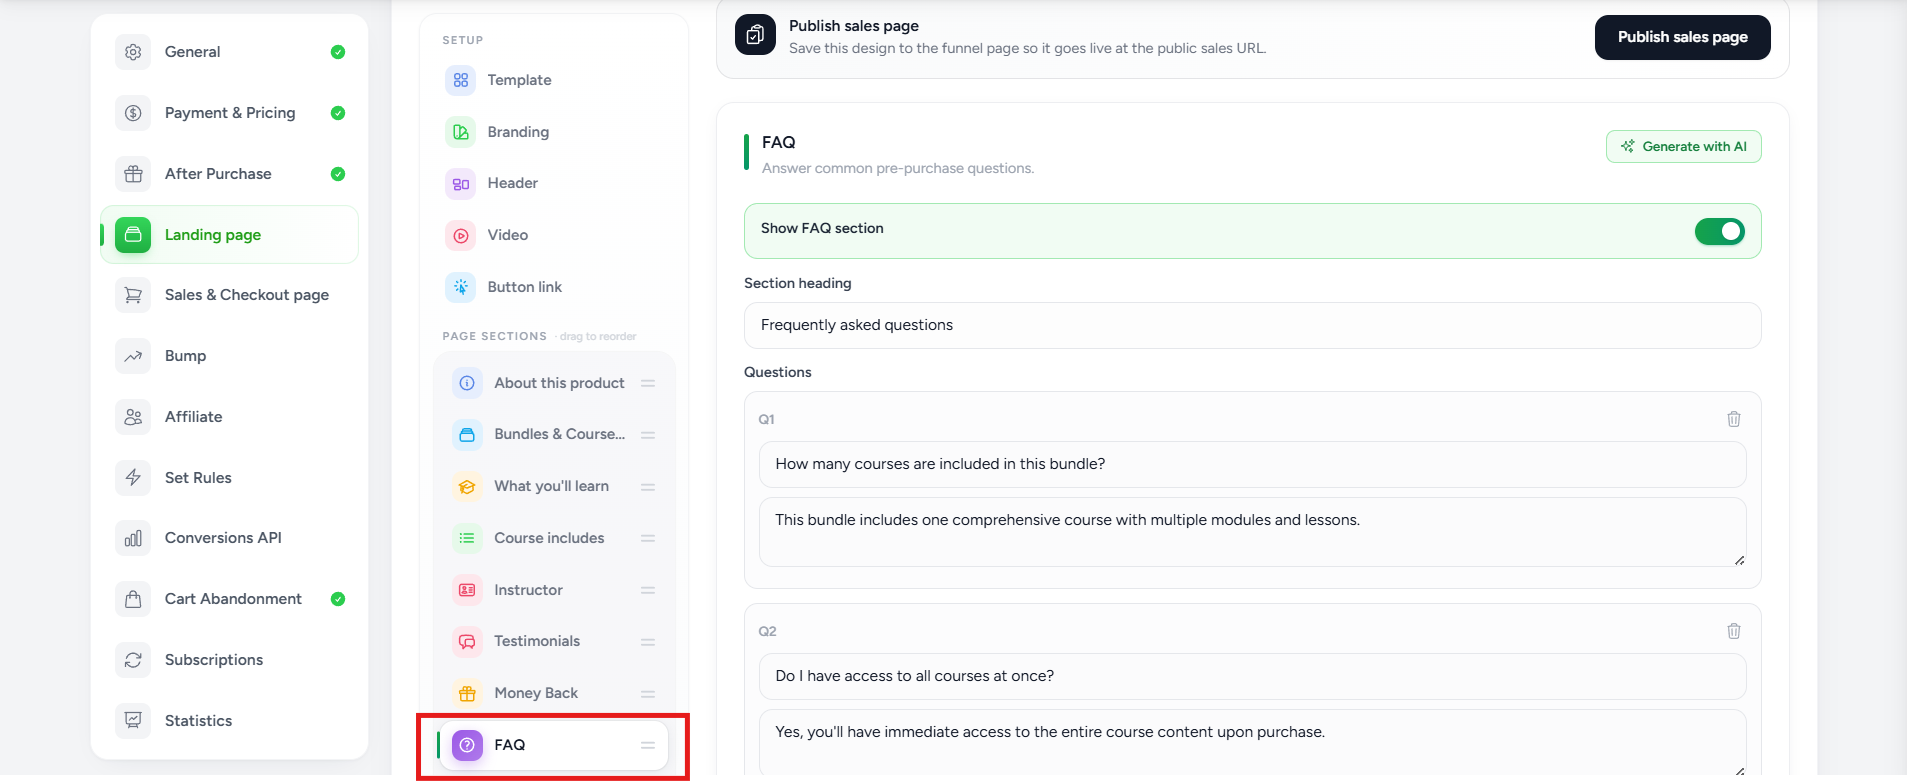1908x781 pixels.
Task: Click the Money Back gift icon
Action: click(467, 693)
